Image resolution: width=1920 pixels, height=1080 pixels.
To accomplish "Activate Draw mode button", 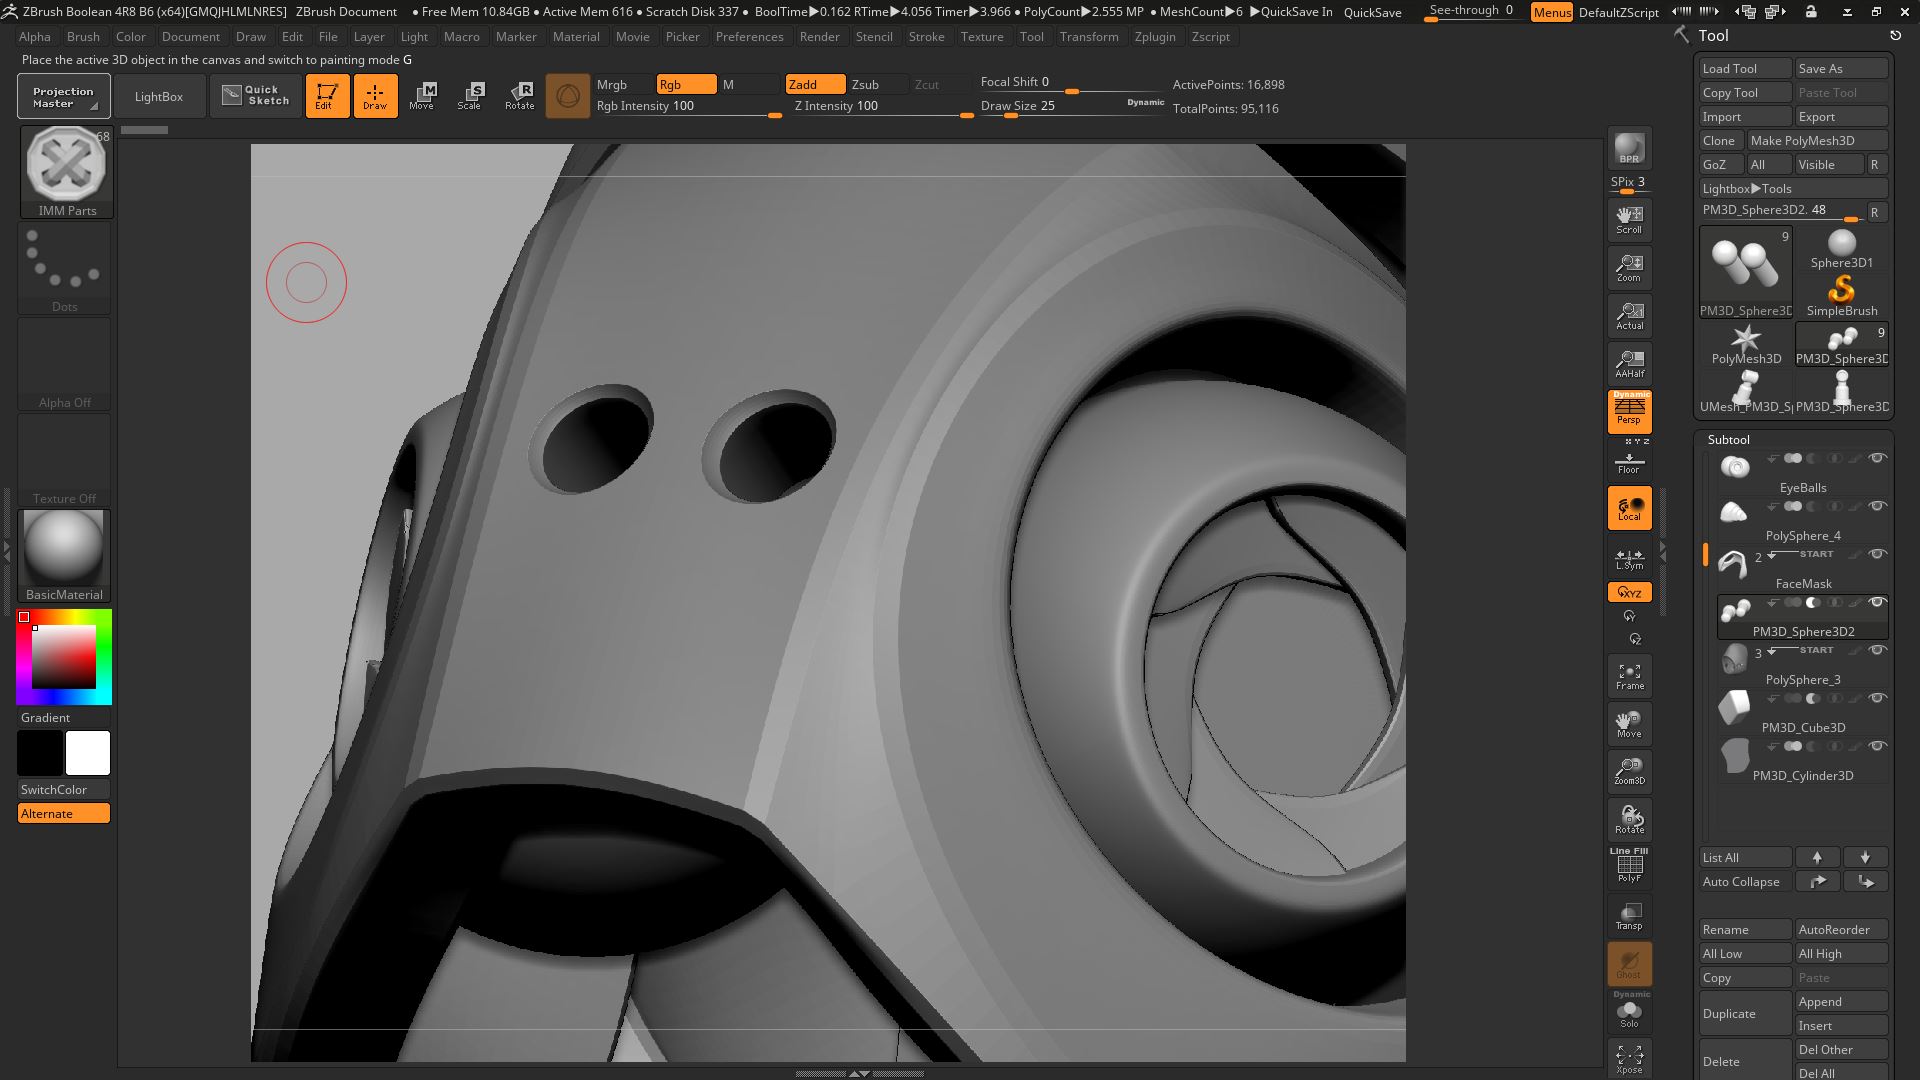I will pos(375,96).
